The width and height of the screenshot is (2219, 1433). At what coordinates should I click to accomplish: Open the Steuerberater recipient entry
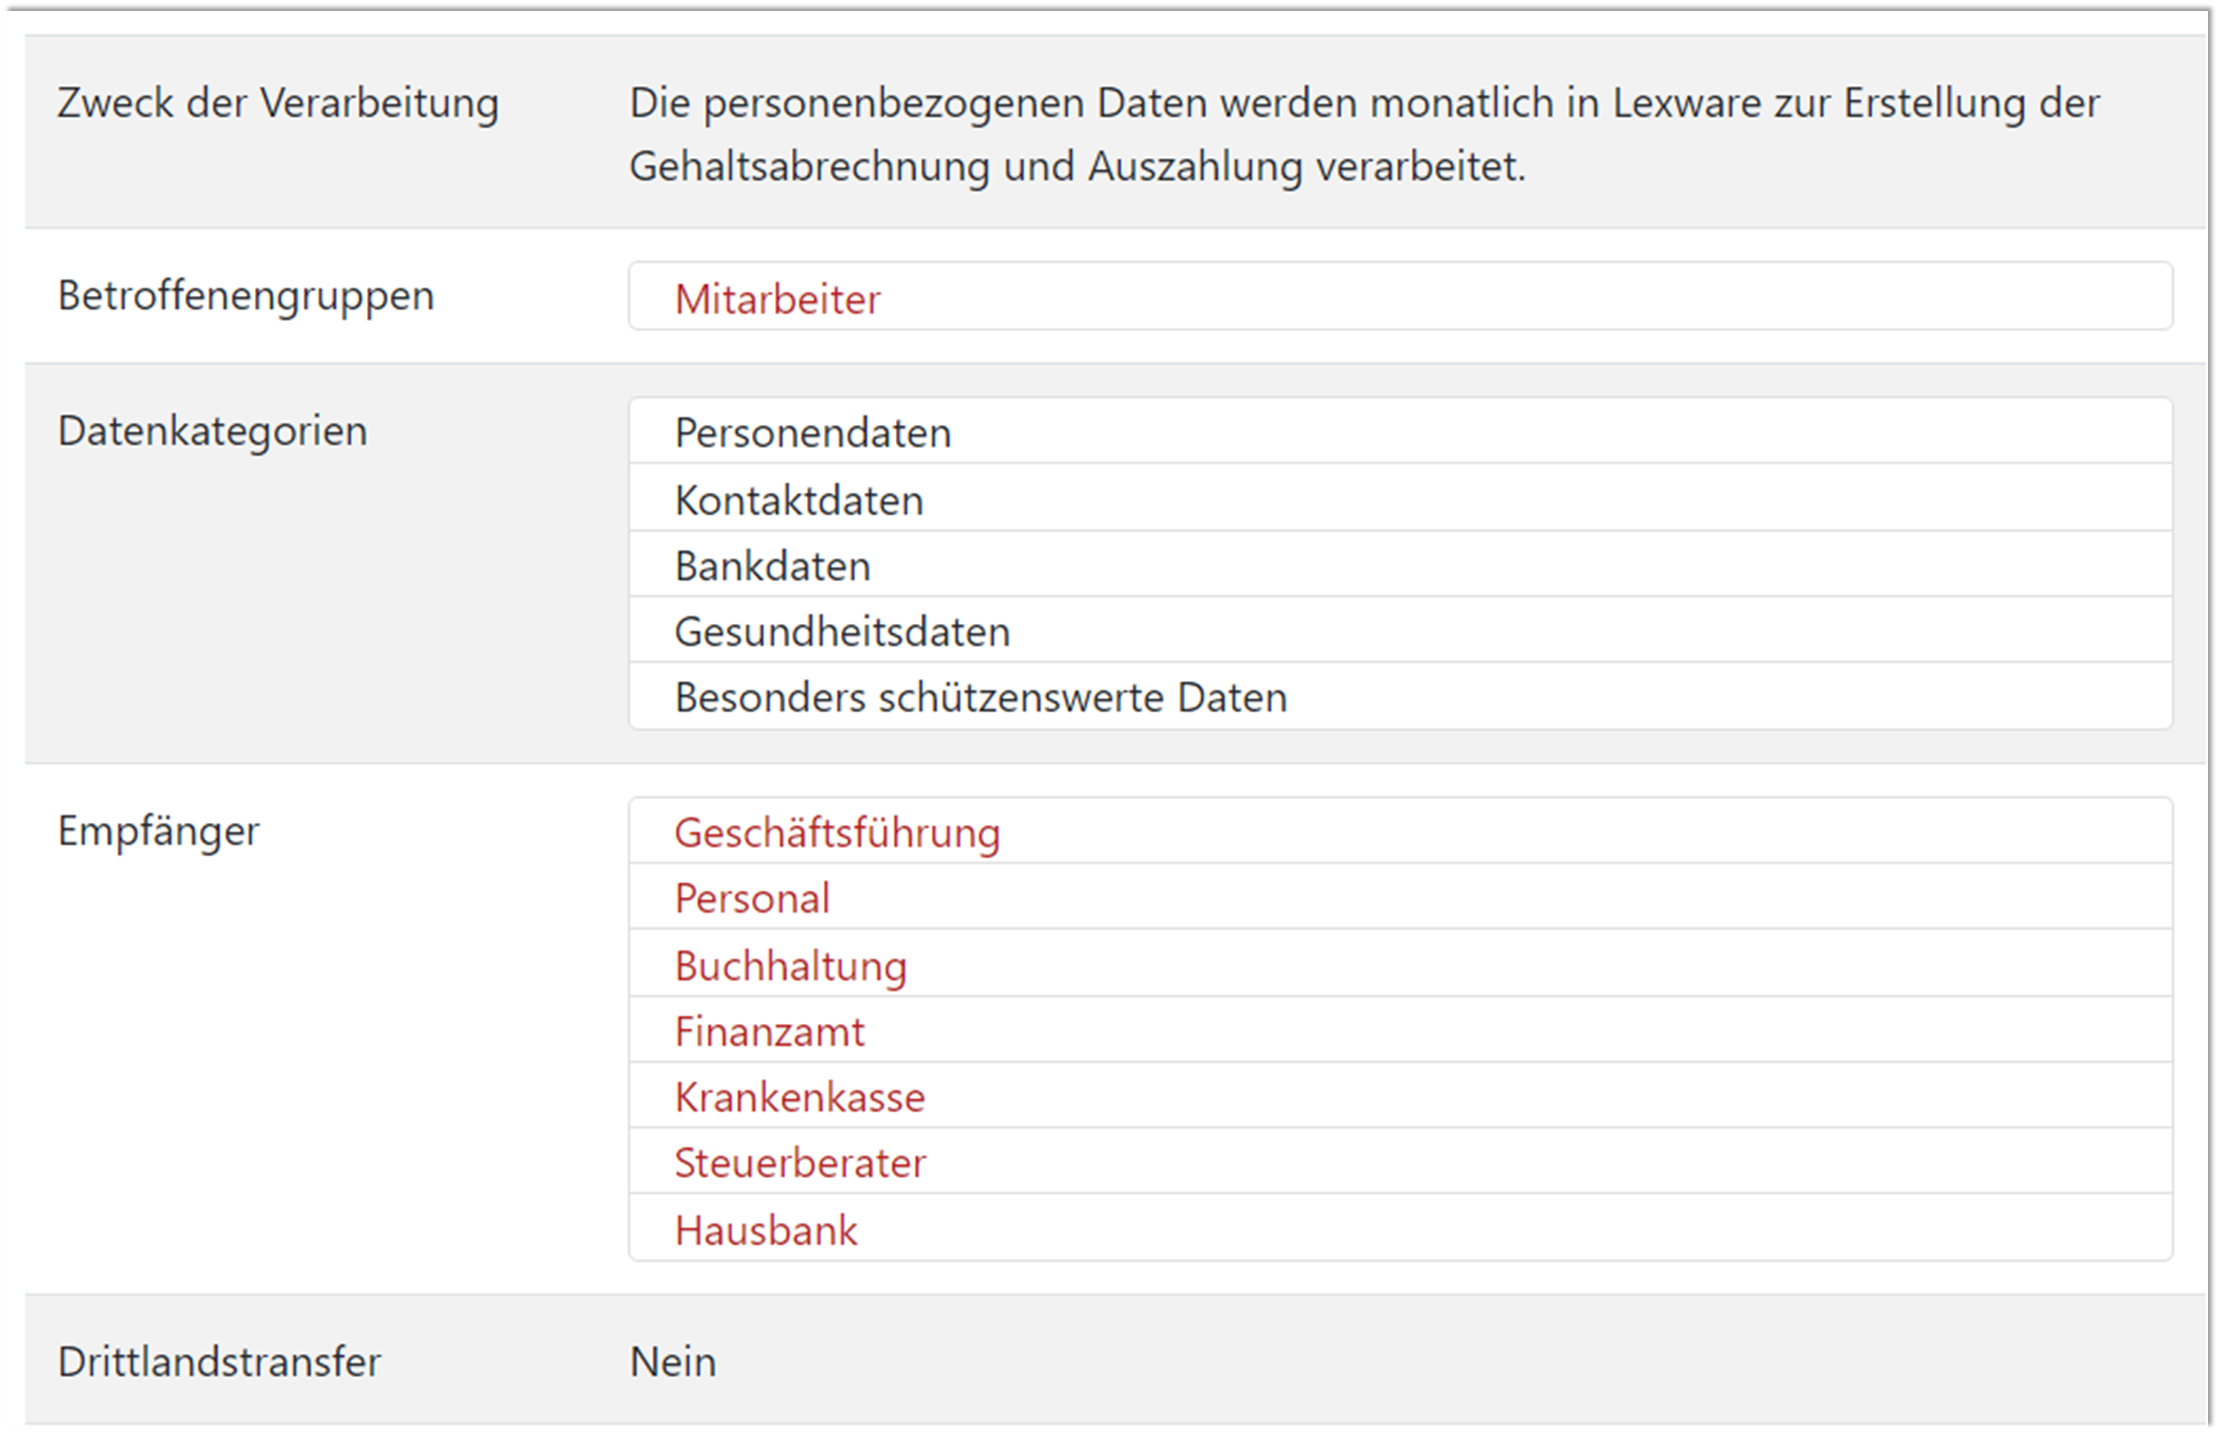(x=800, y=1163)
